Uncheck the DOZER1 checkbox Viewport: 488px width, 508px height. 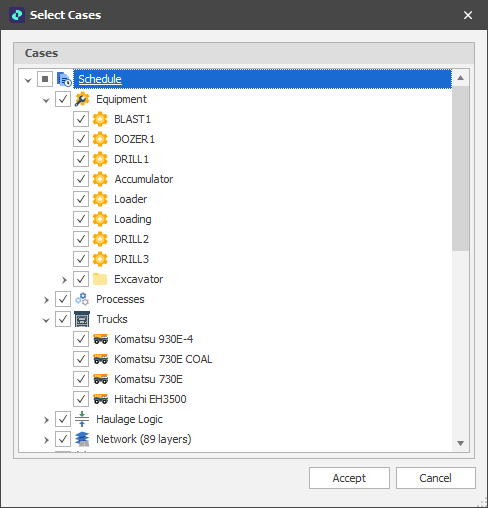[x=81, y=139]
